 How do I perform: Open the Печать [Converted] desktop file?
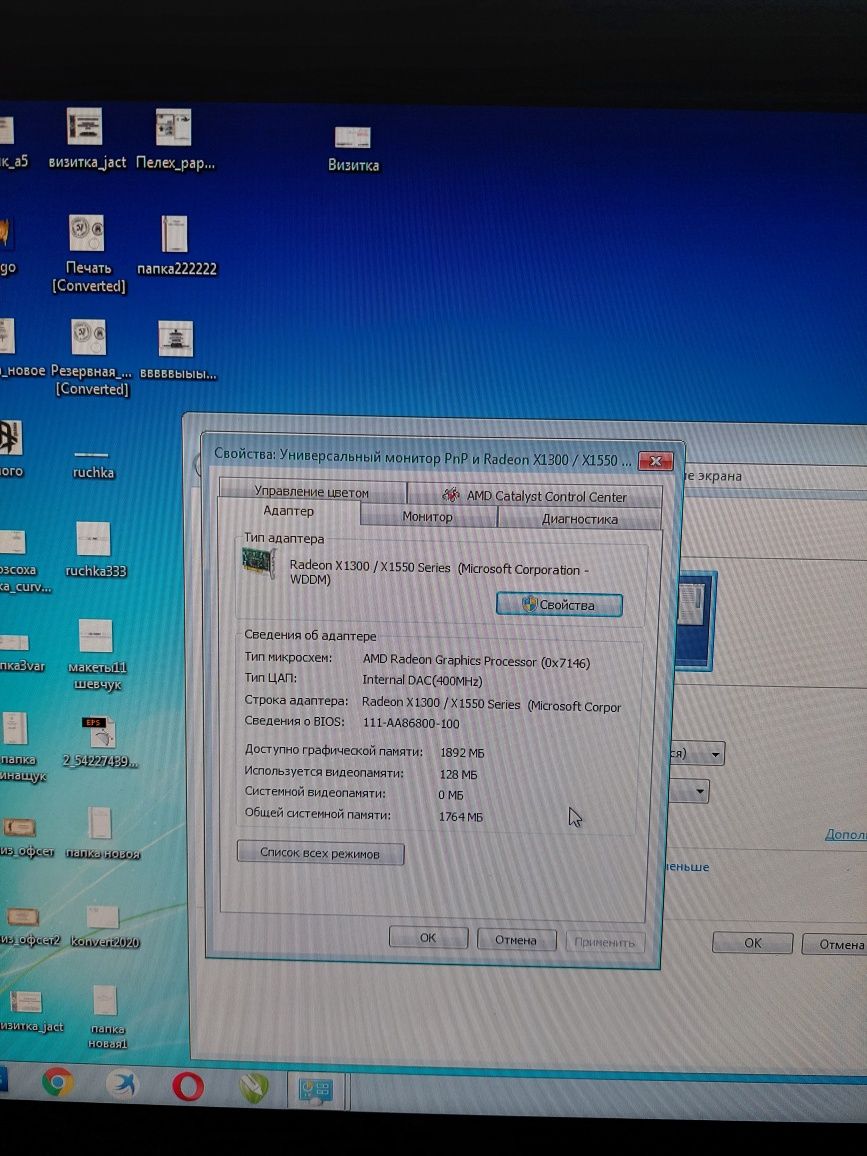coord(88,254)
